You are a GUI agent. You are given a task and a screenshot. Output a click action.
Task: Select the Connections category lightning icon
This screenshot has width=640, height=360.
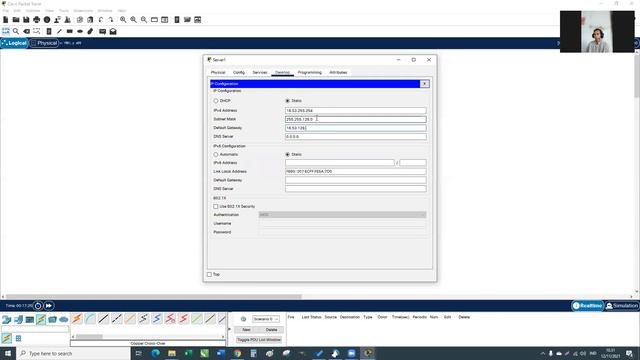pos(41,319)
